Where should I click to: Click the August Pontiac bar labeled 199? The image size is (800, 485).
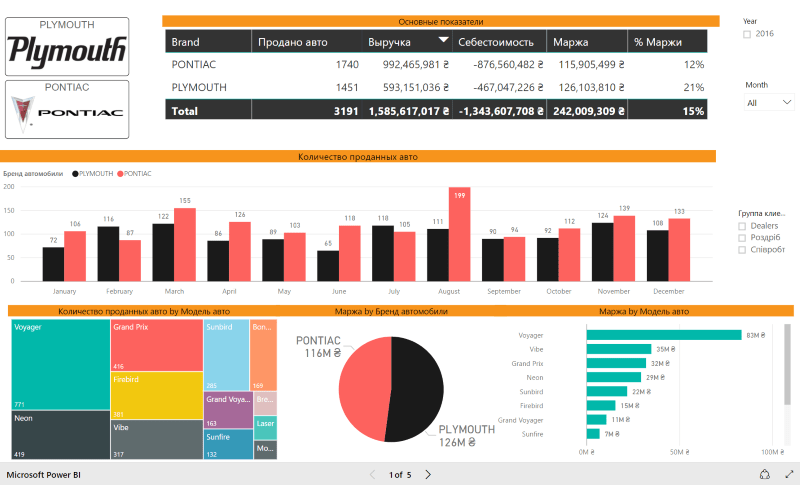(460, 234)
